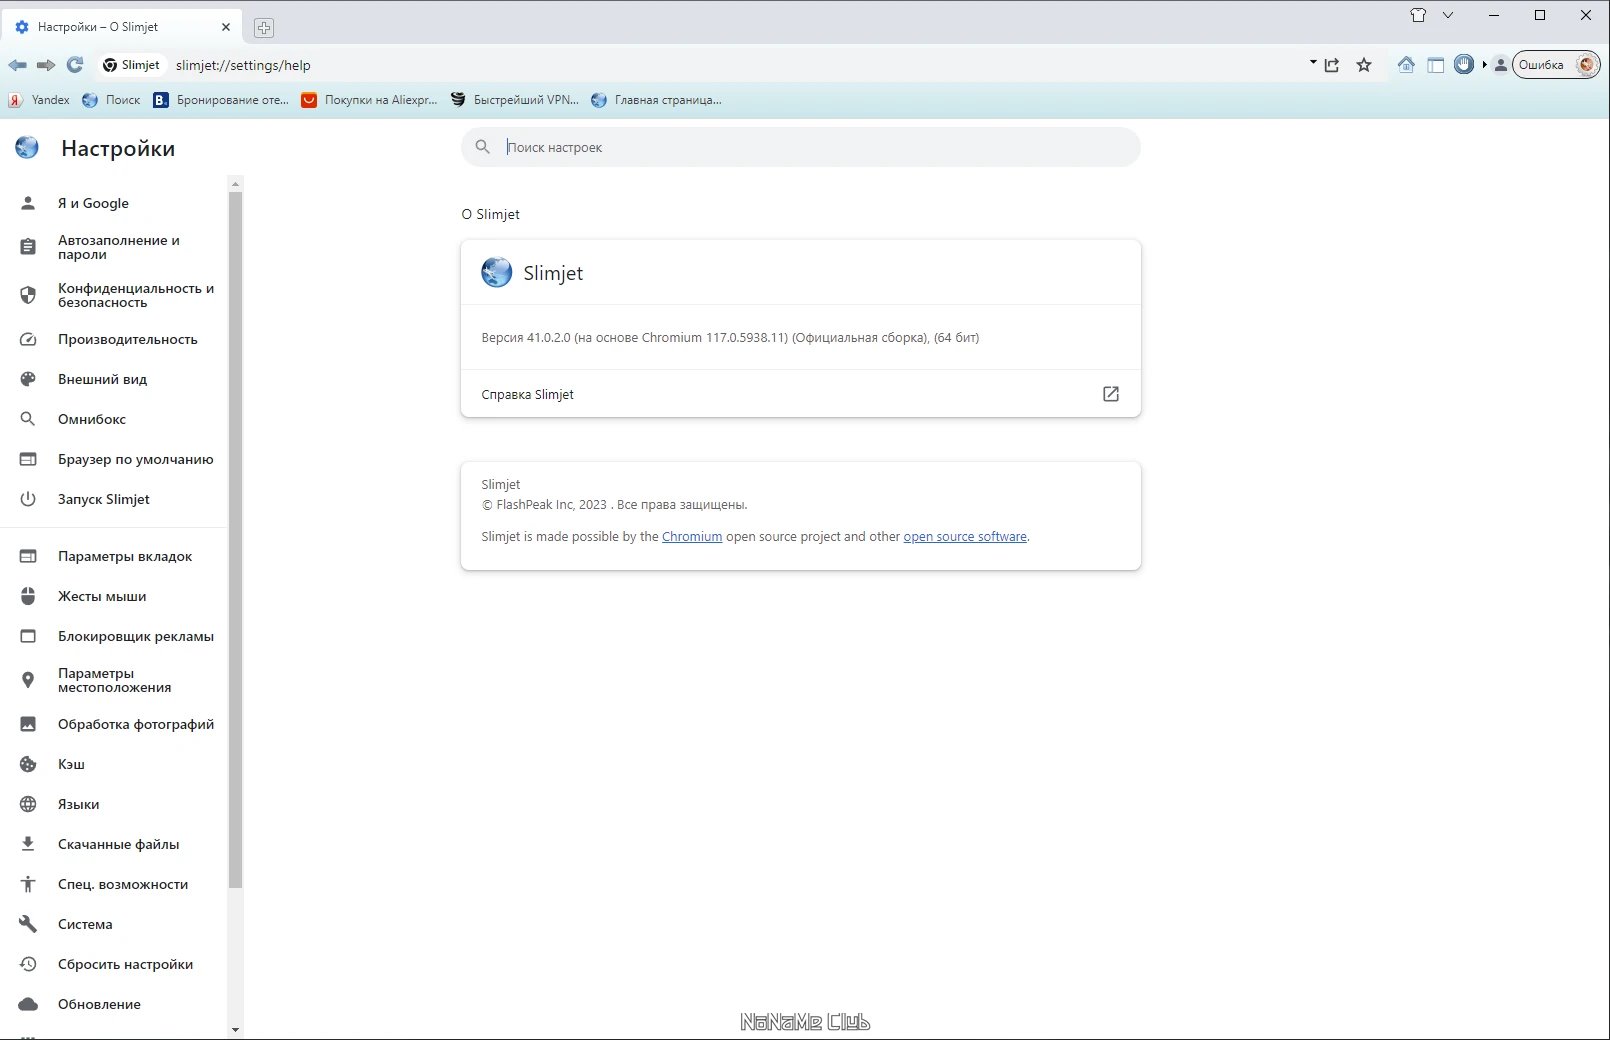
Task: Click the address bar URL slimjet://settings/help
Action: pyautogui.click(x=243, y=65)
